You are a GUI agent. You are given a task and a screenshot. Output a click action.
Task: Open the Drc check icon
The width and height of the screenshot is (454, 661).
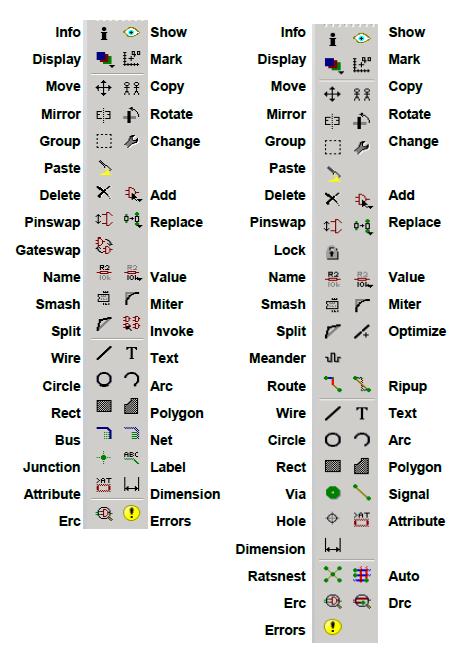coord(362,602)
